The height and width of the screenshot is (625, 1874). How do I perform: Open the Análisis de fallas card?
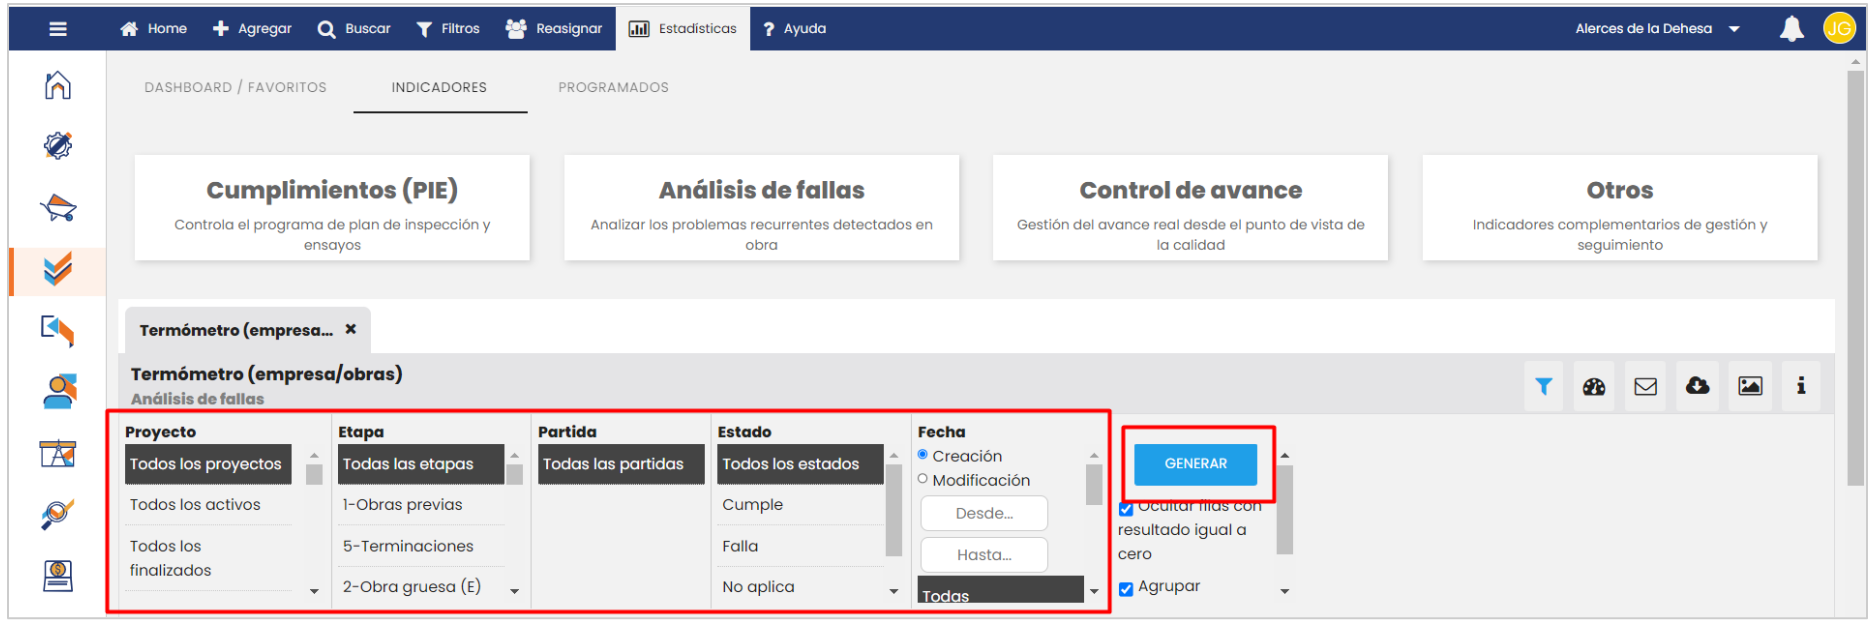[761, 208]
